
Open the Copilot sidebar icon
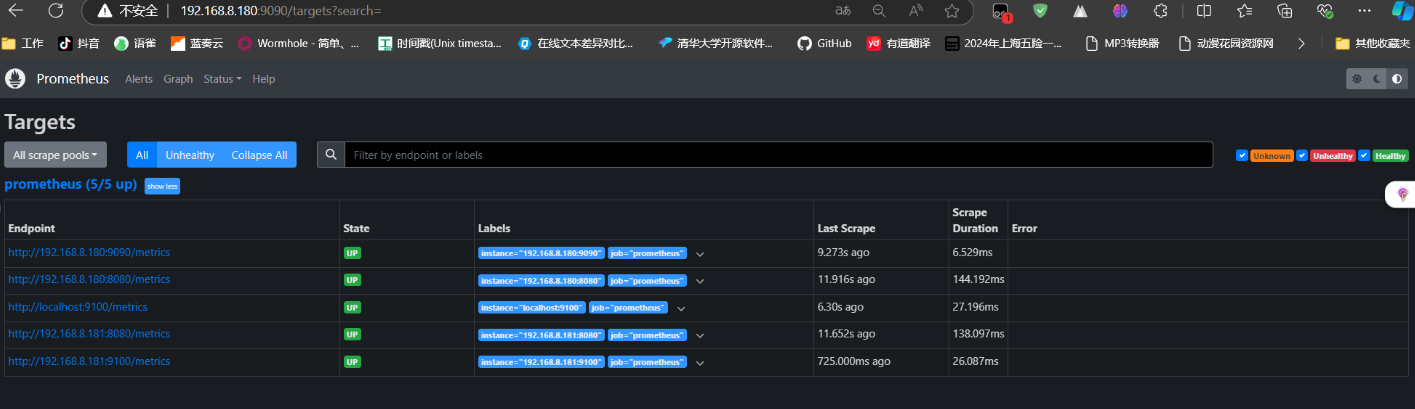pos(1403,11)
